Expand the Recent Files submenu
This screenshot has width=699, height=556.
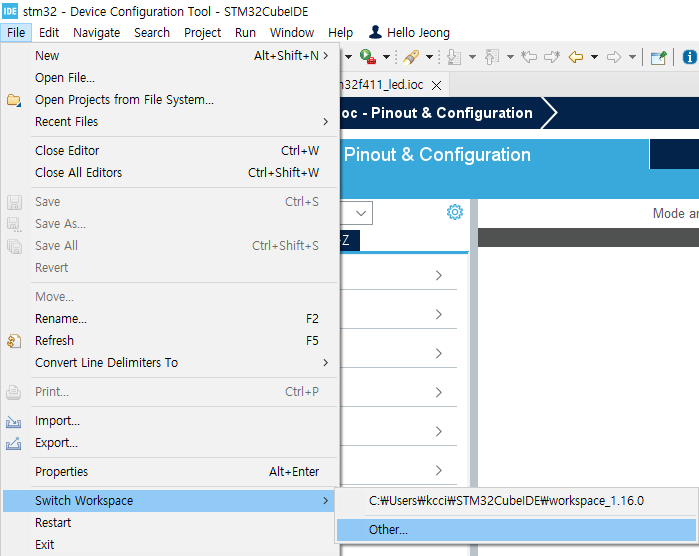tap(169, 121)
